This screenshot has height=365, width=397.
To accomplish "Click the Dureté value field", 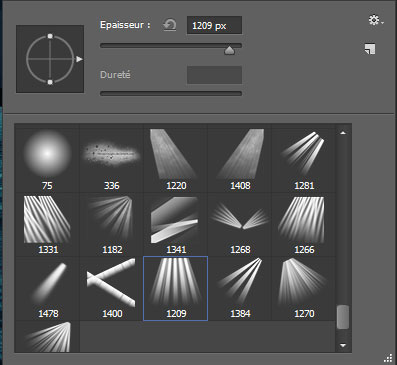I will [x=214, y=75].
